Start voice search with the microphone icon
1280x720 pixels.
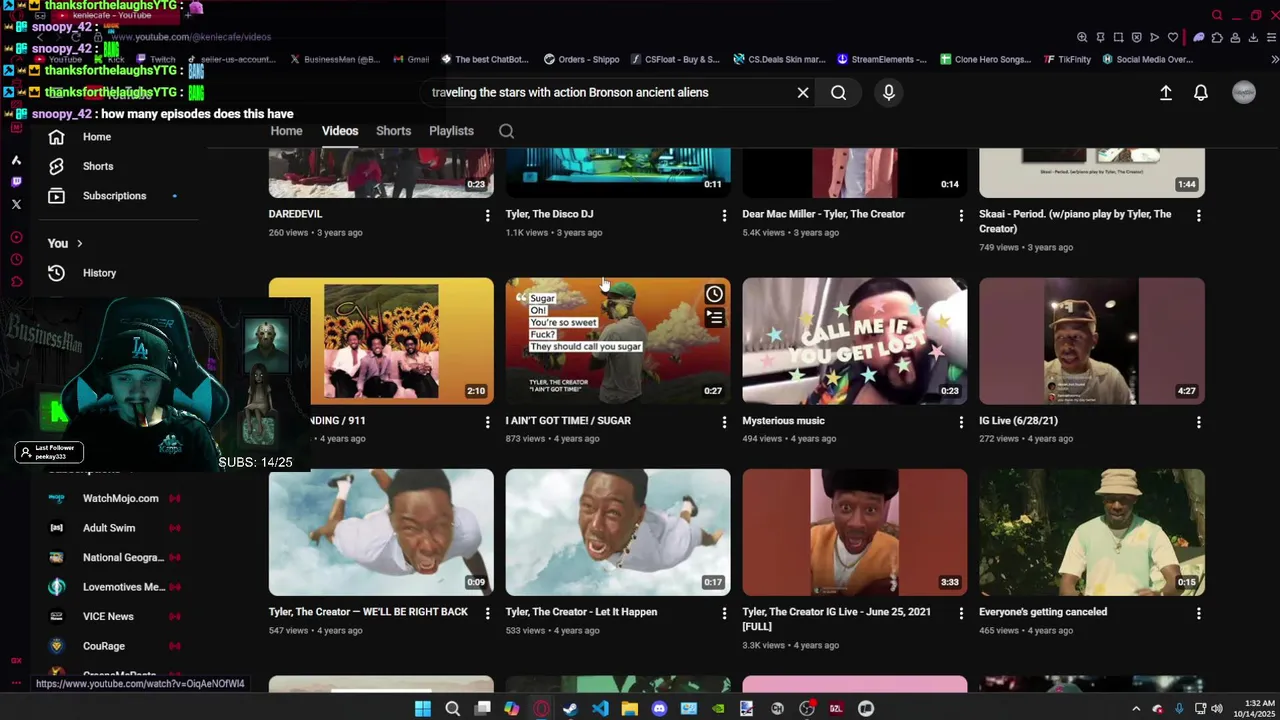point(889,93)
